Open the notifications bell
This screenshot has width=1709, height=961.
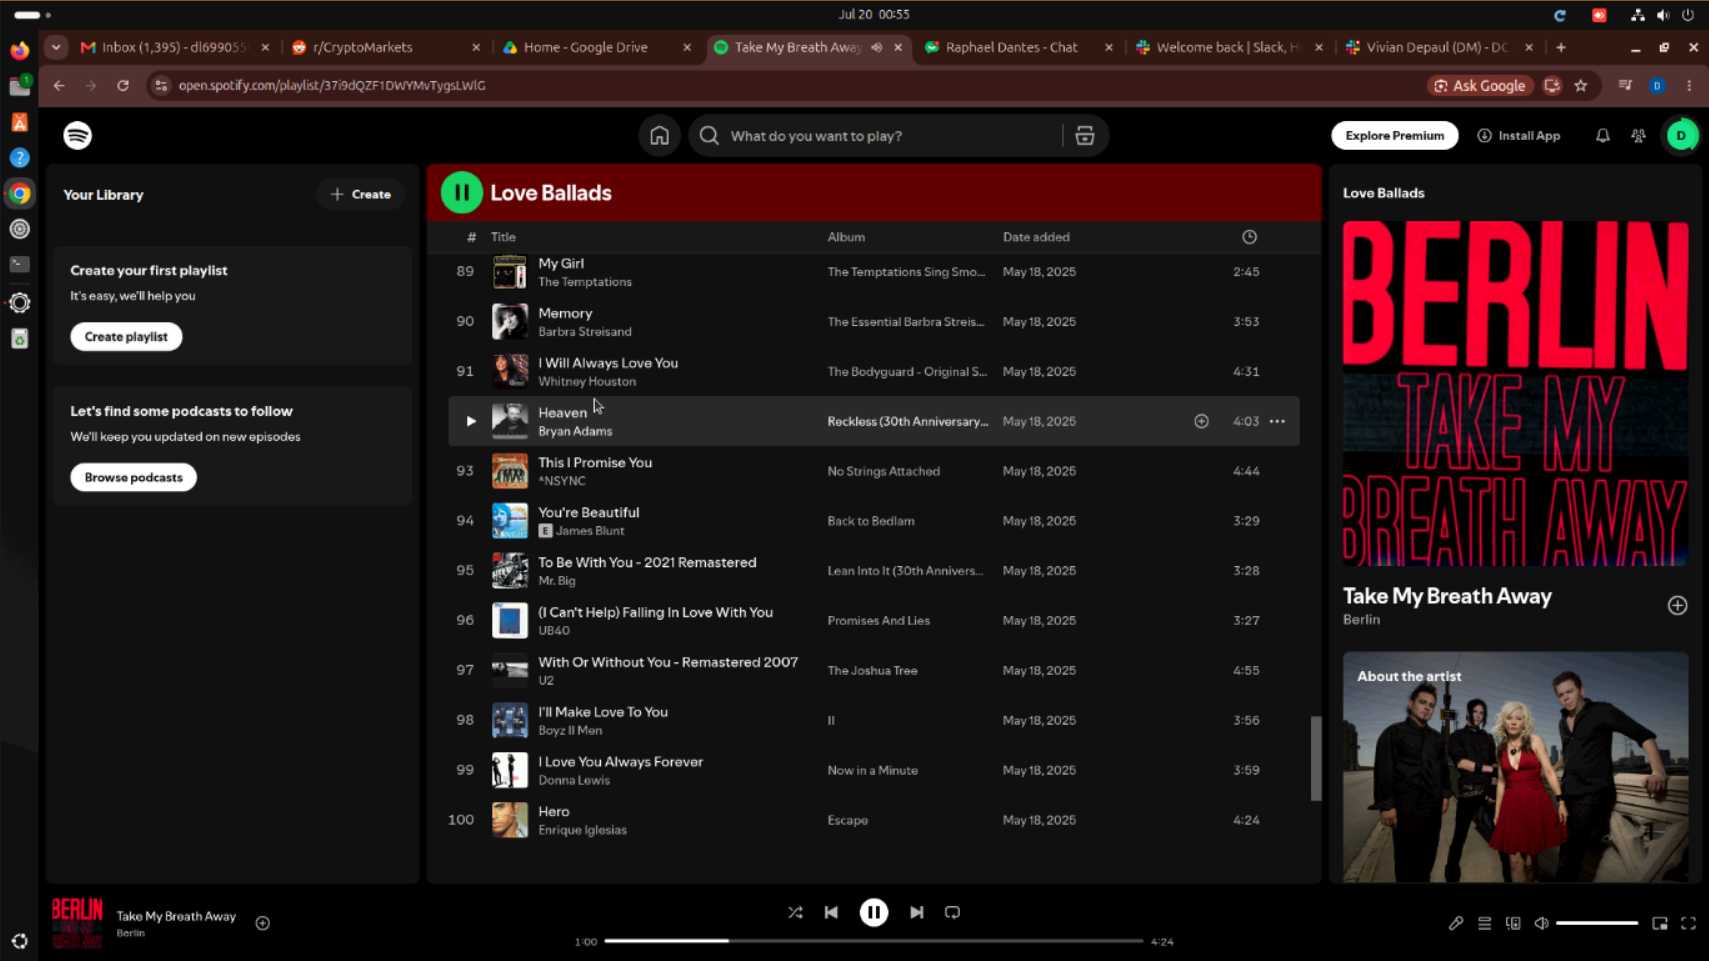[x=1602, y=136]
